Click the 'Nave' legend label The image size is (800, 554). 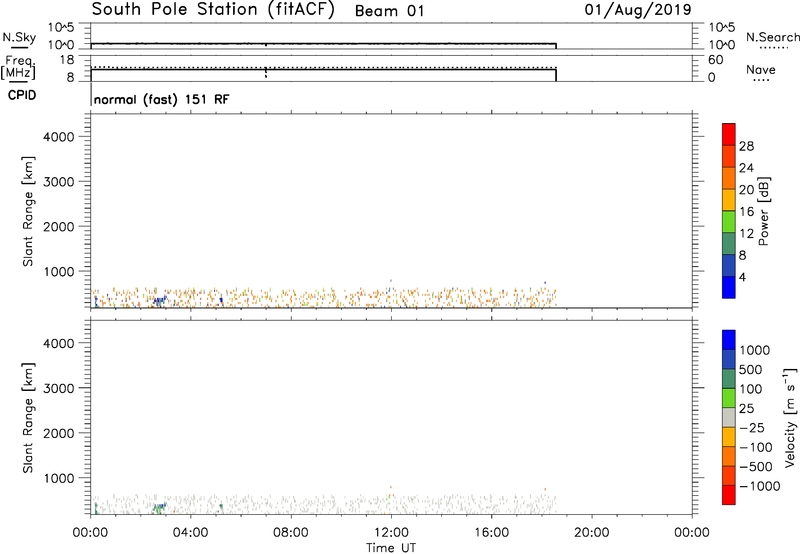[761, 70]
